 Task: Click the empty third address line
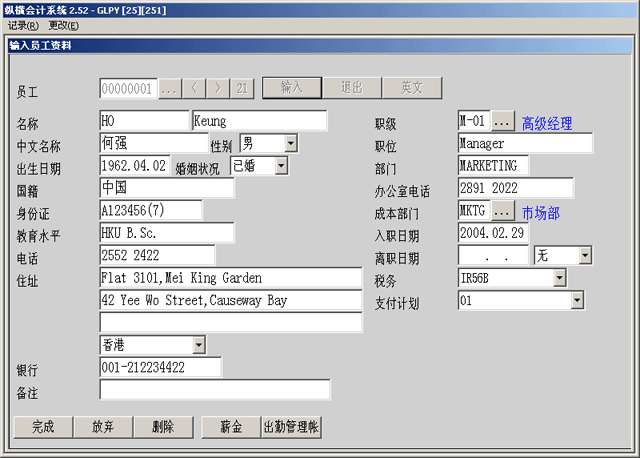pyautogui.click(x=231, y=322)
